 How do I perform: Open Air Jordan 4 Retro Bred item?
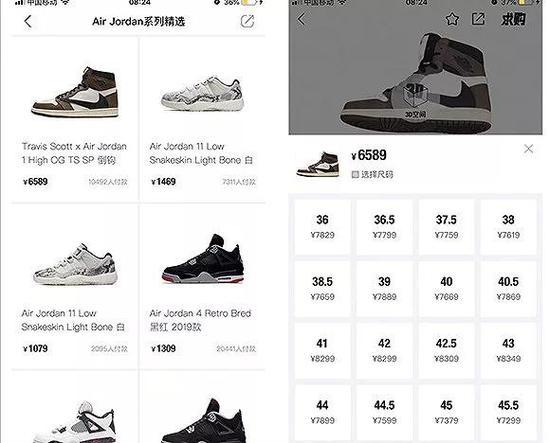tap(203, 286)
